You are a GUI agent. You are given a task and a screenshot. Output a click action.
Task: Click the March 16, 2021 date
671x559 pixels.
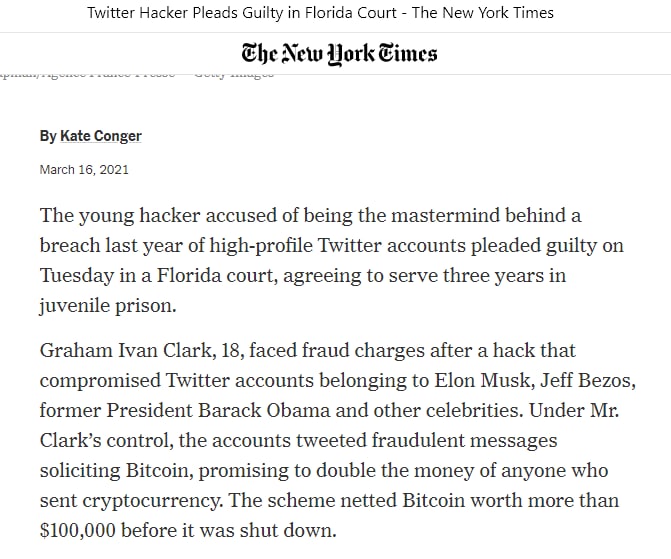(x=84, y=170)
